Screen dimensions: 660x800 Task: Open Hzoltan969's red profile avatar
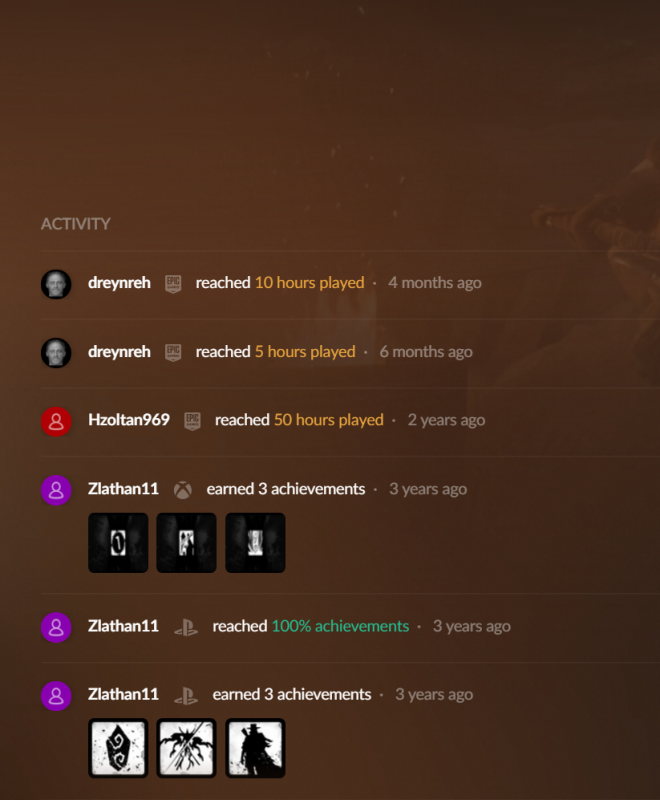coord(56,421)
